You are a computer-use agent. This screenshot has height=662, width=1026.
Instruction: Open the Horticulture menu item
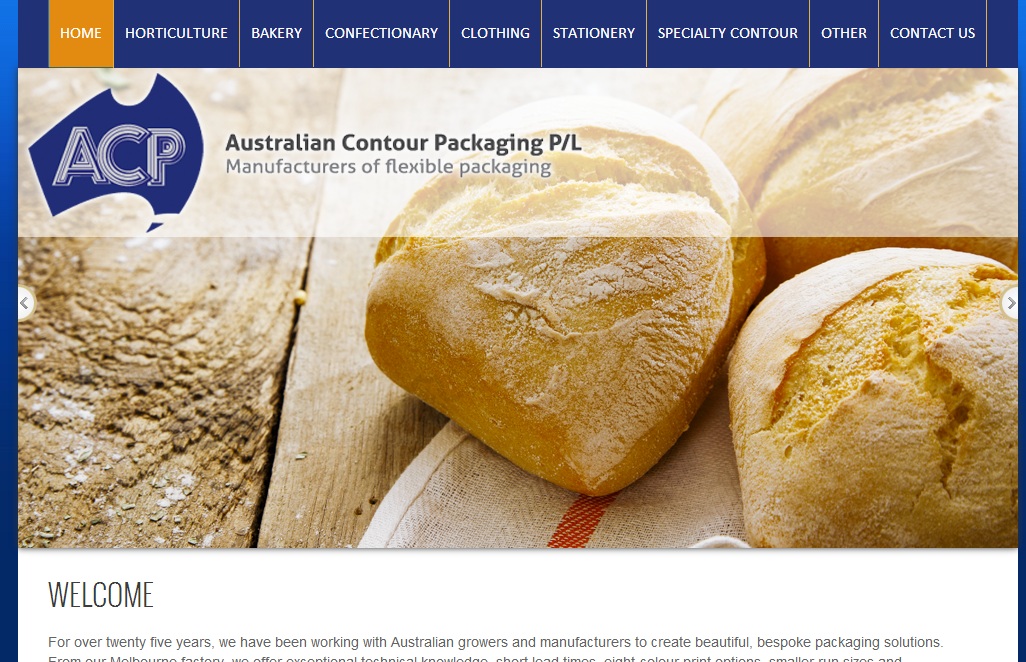(177, 33)
